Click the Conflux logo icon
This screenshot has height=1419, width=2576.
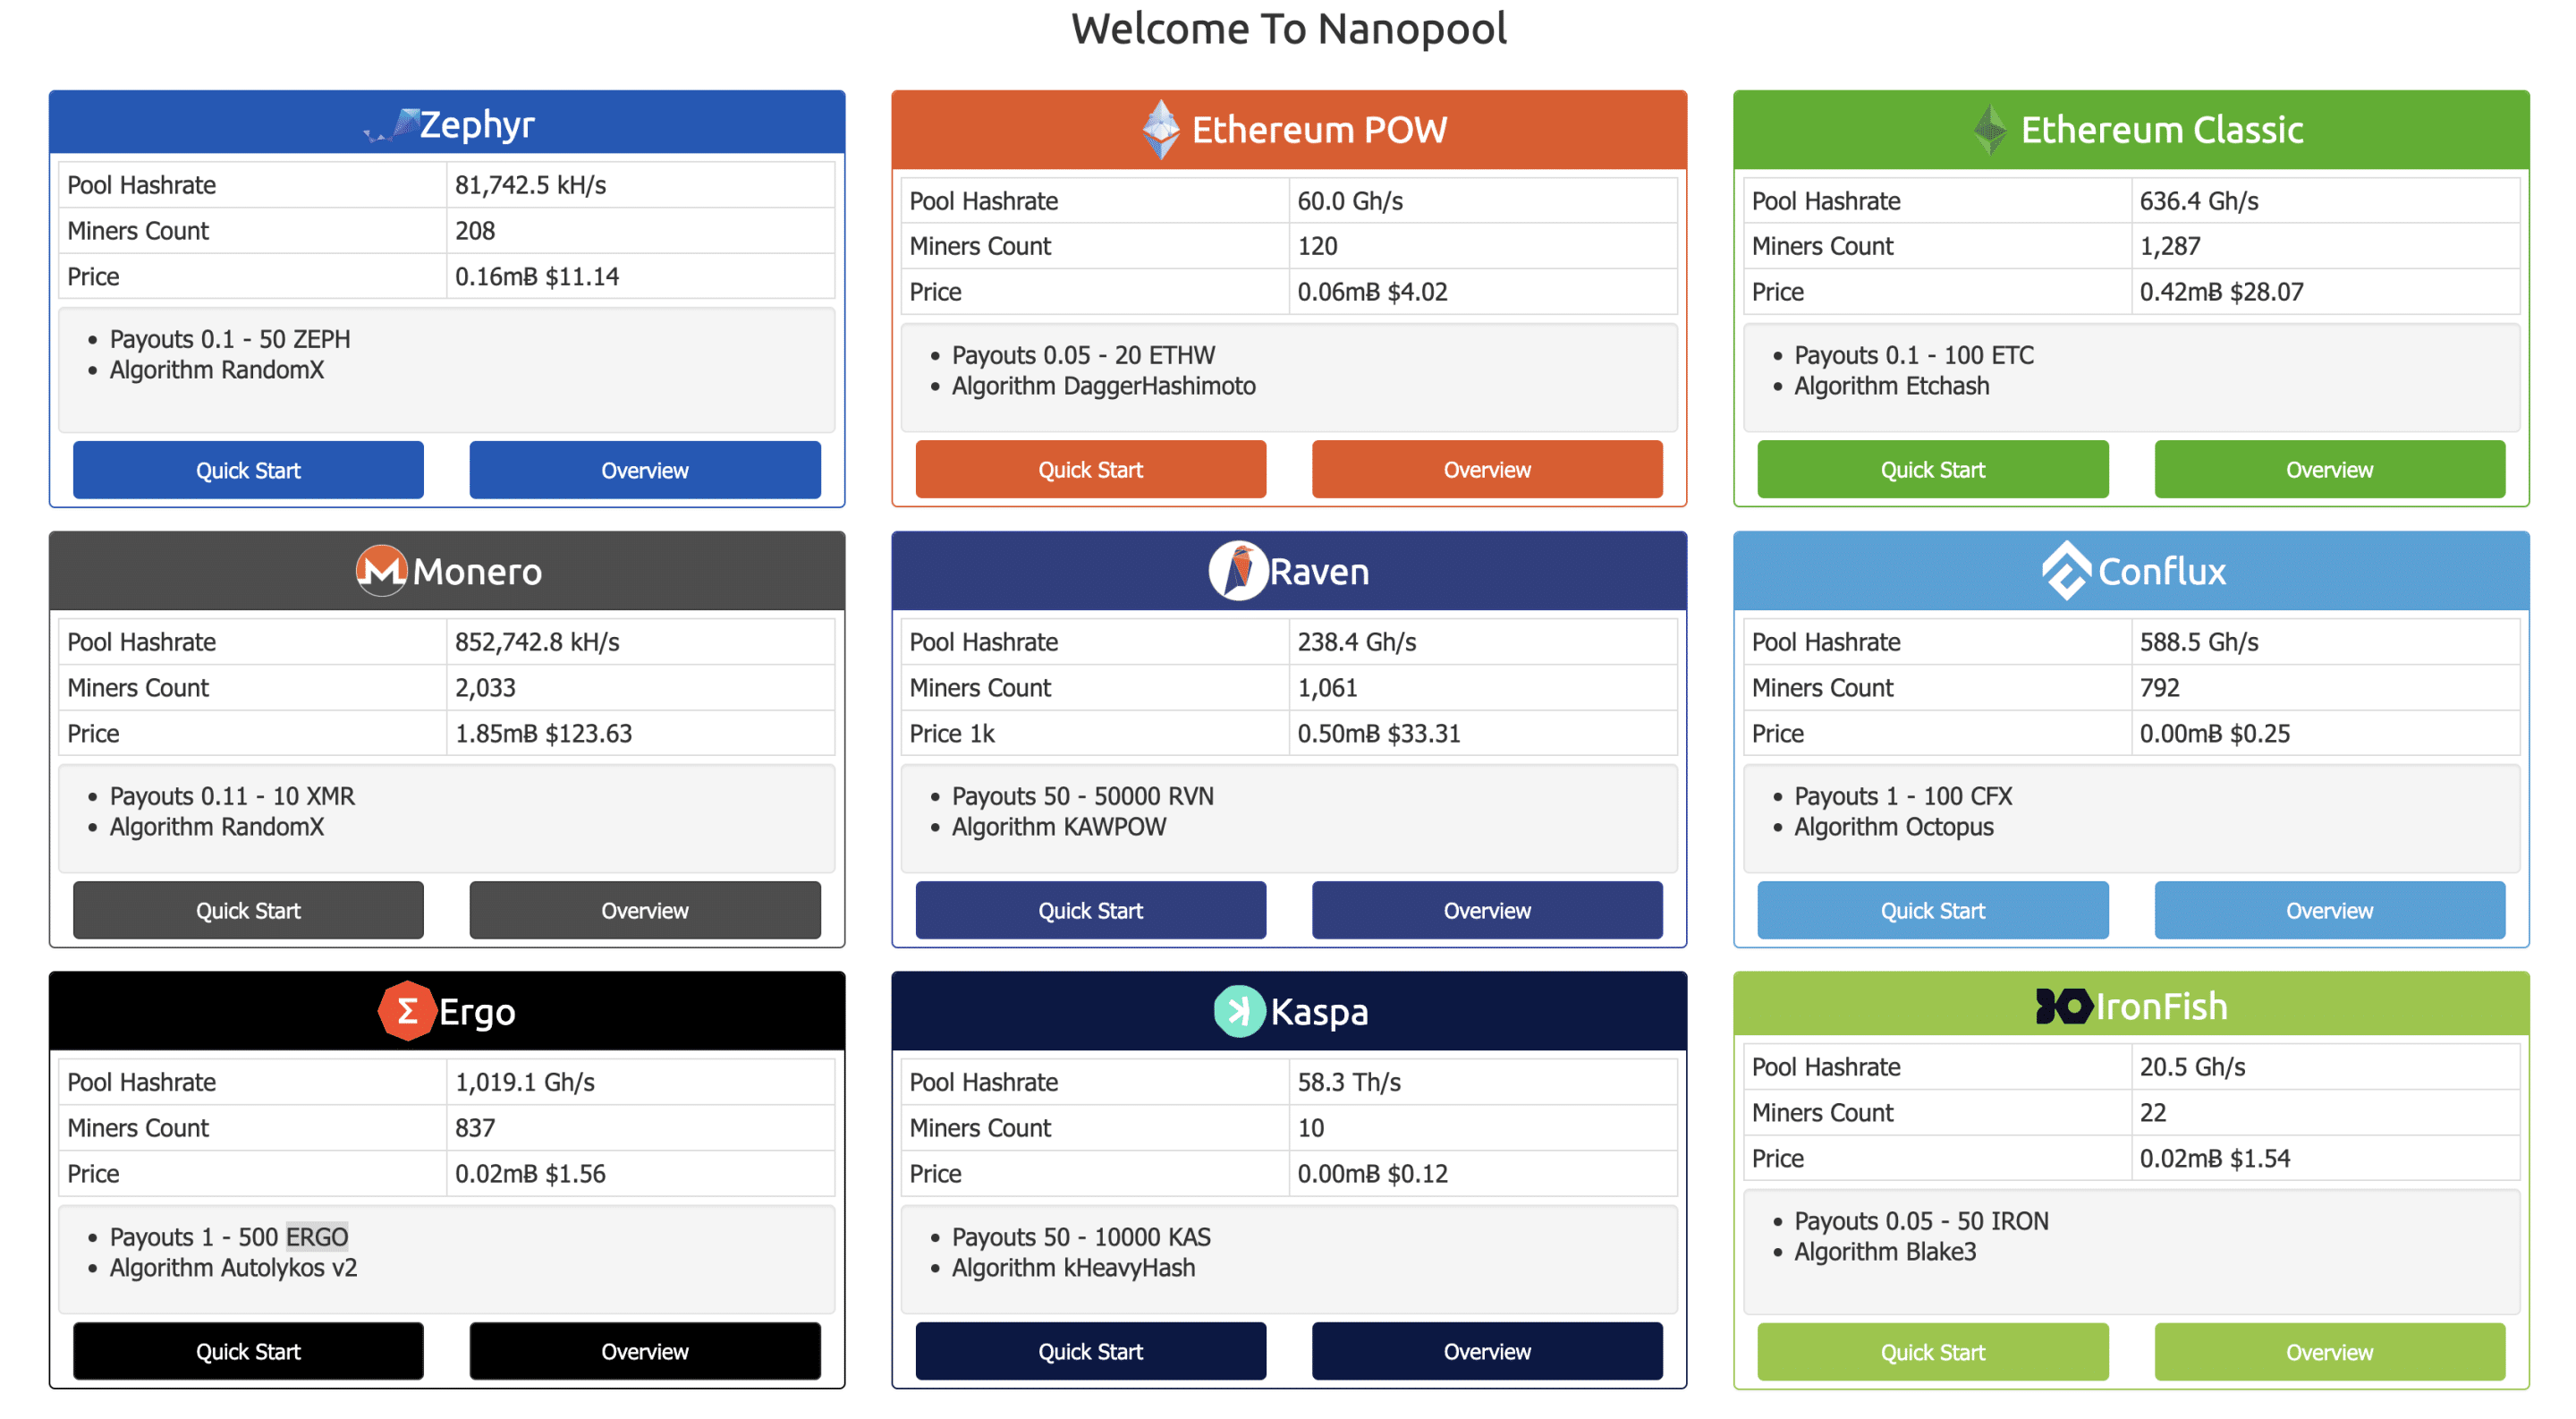[2066, 570]
